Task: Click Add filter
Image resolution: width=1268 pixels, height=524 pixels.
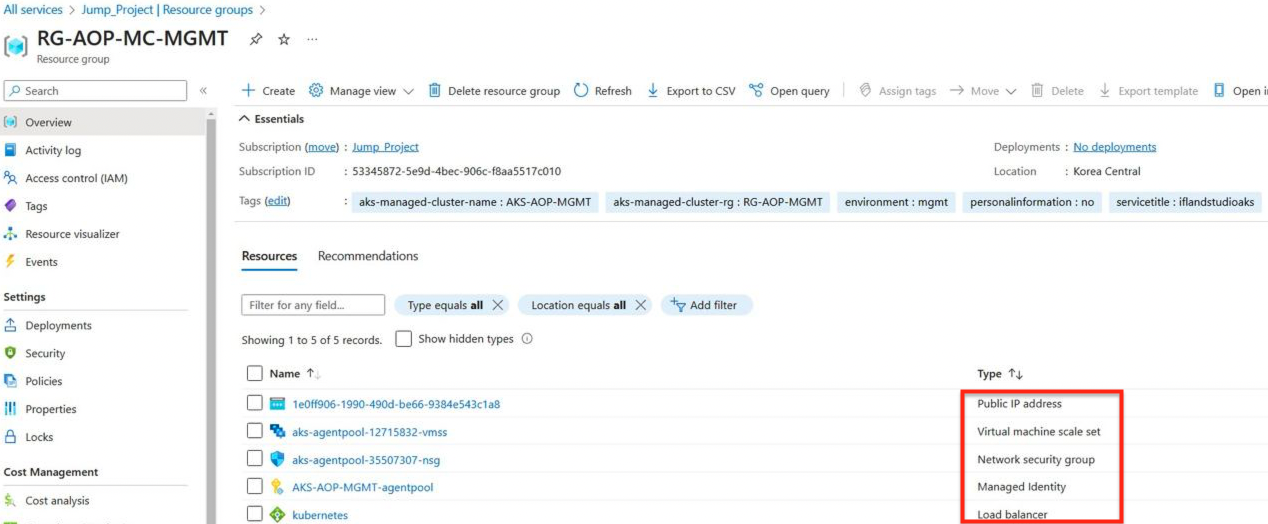Action: 706,305
